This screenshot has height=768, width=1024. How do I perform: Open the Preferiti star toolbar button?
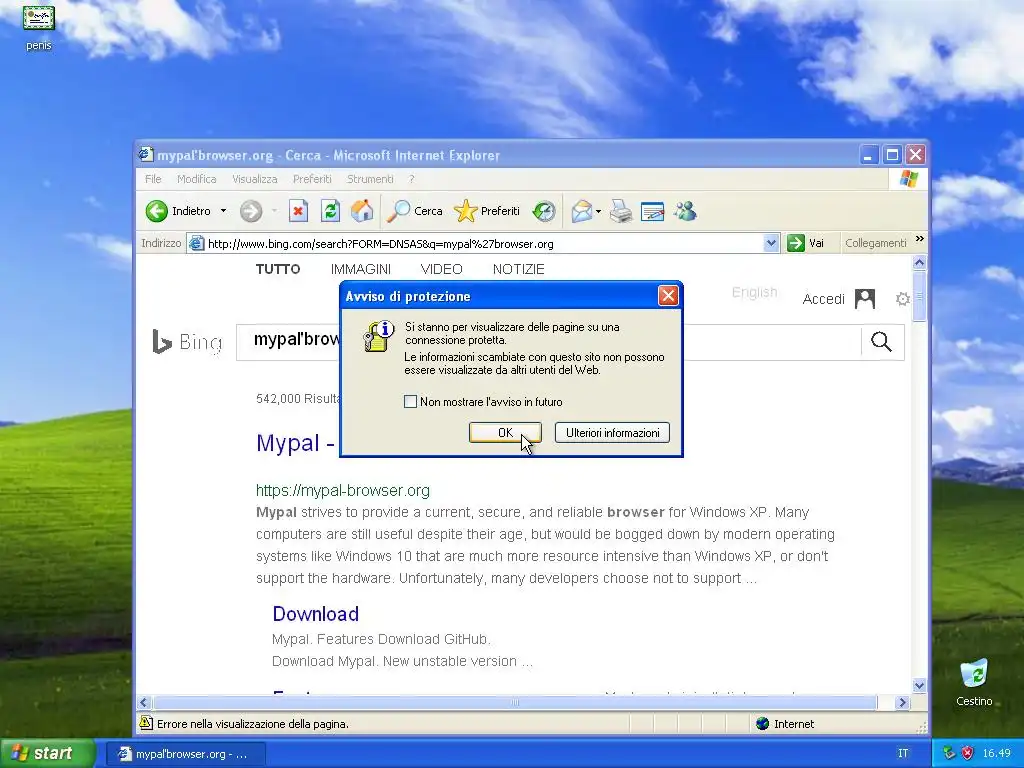tap(487, 211)
